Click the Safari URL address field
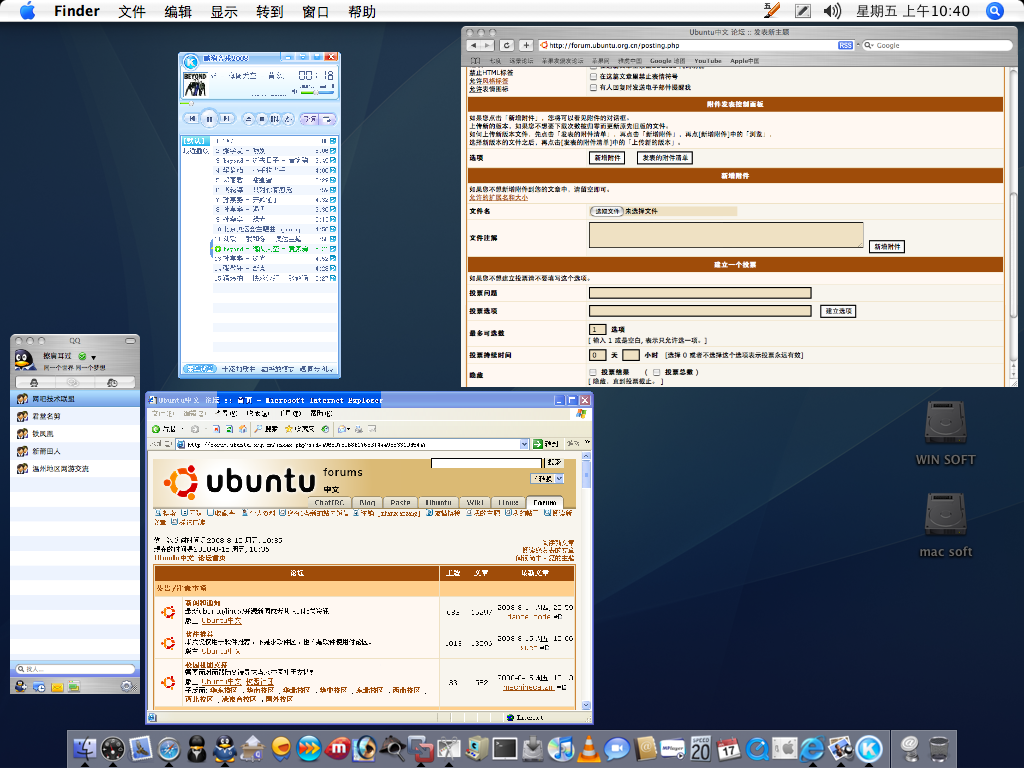This screenshot has height=768, width=1024. 692,45
